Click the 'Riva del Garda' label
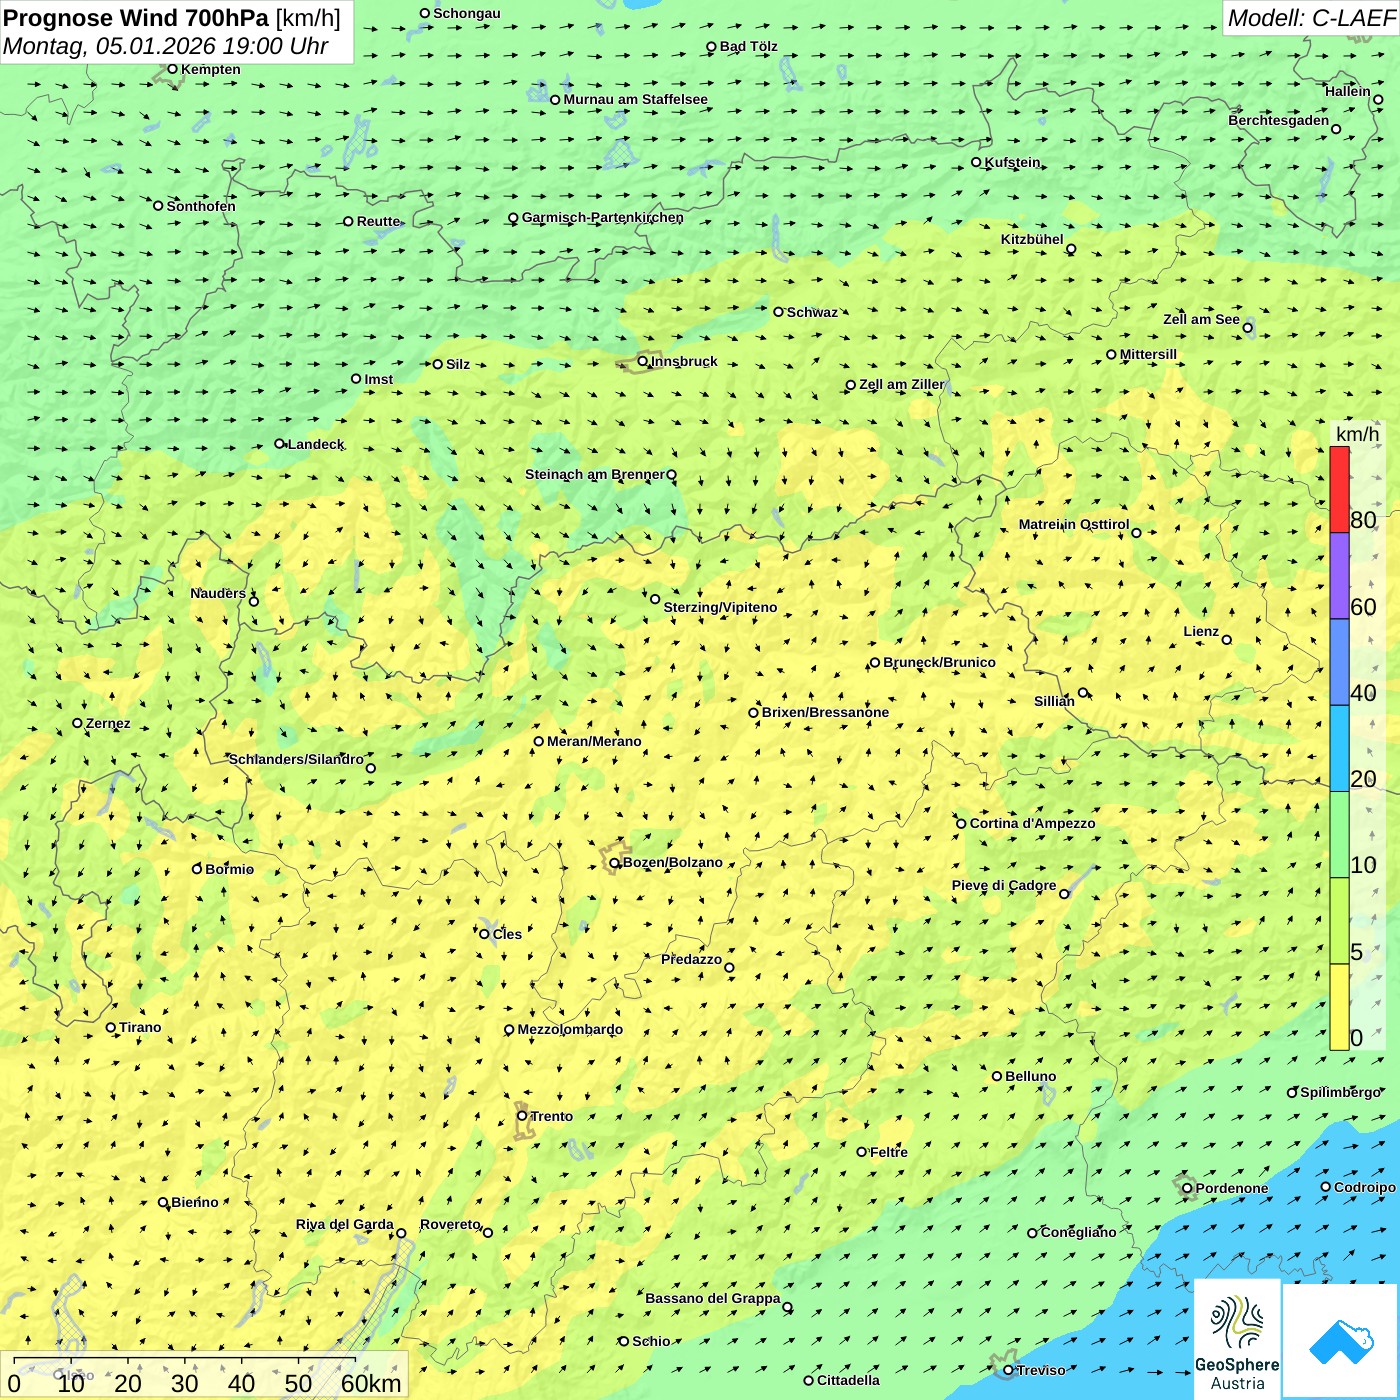The image size is (1400, 1400). [344, 1224]
